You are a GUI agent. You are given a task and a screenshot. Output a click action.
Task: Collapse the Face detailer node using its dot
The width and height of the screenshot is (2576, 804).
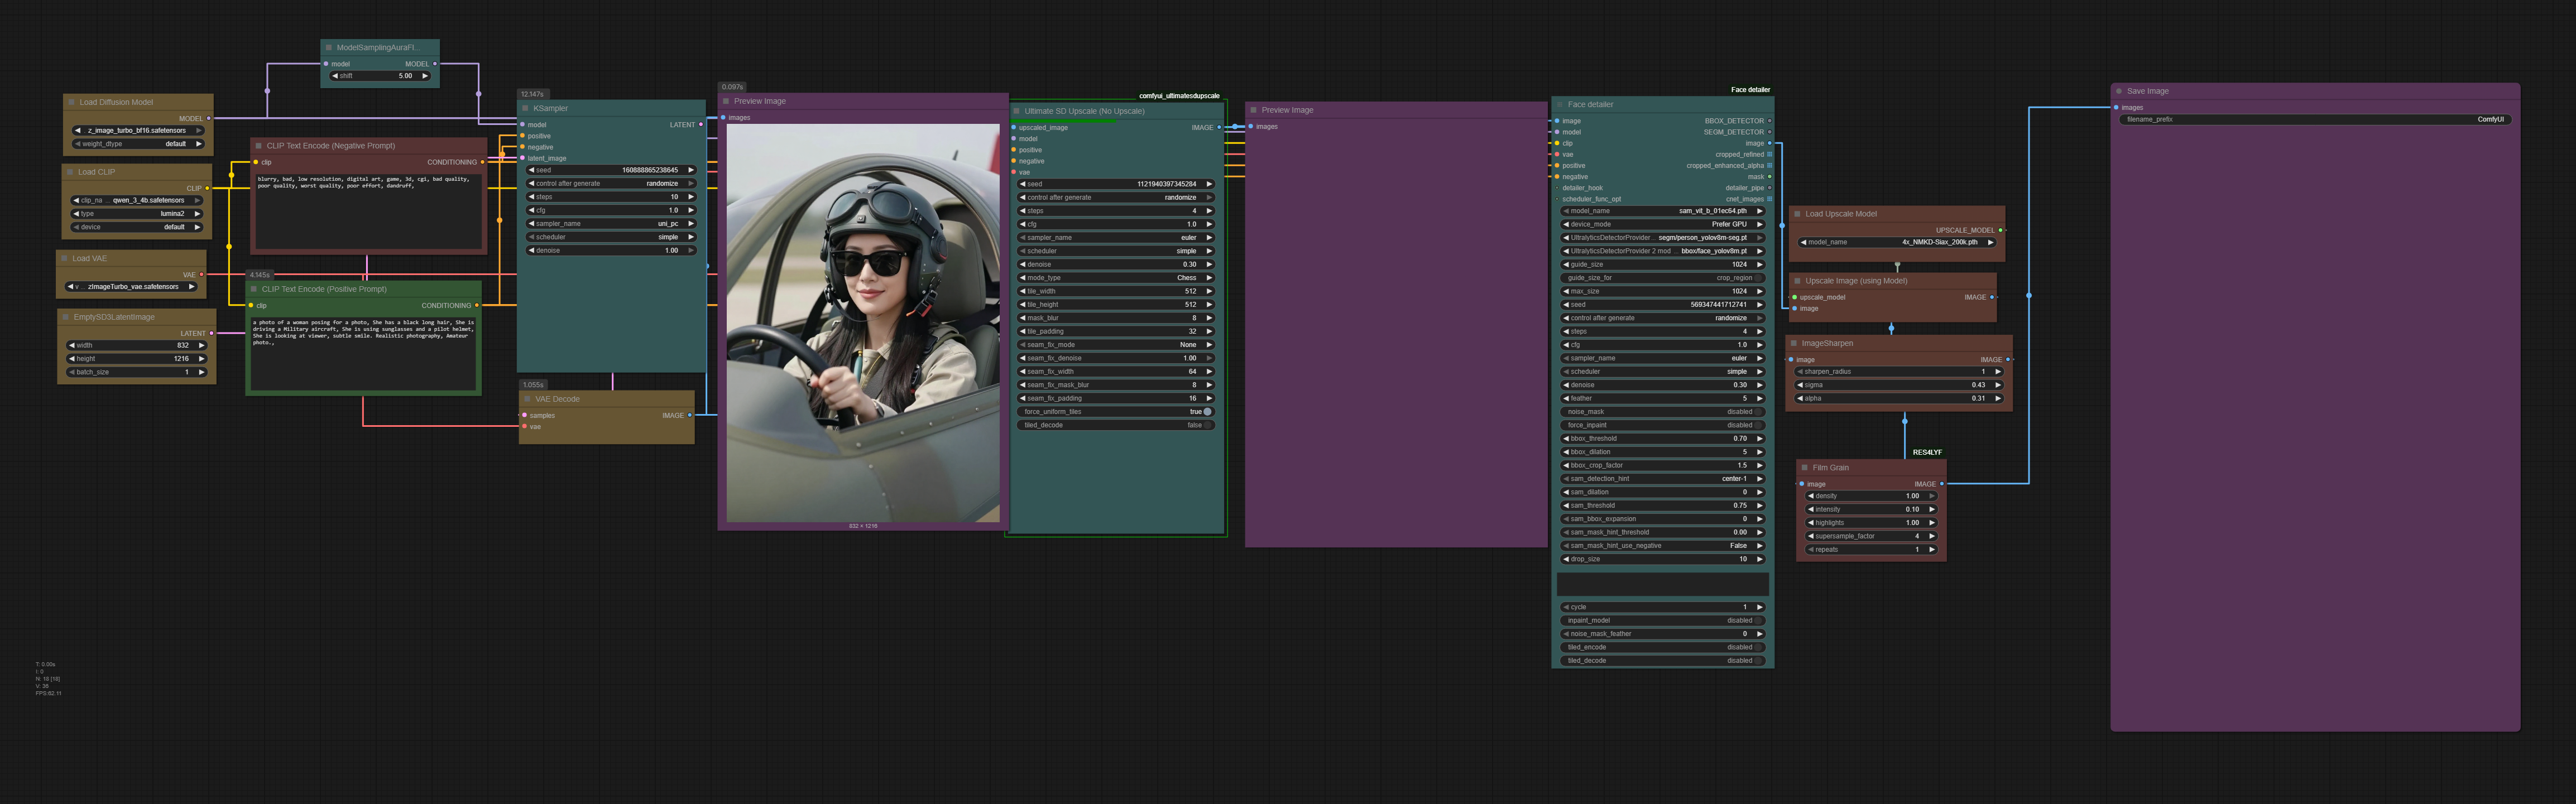[1560, 104]
